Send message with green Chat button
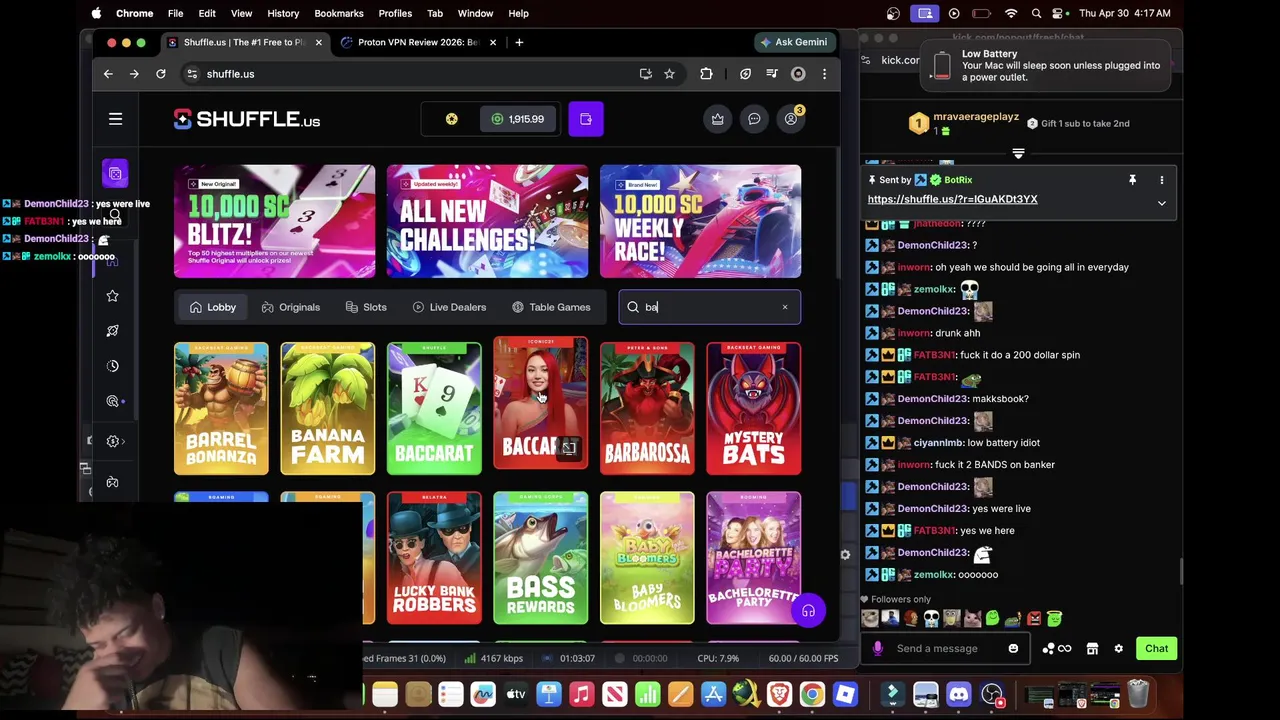Image resolution: width=1280 pixels, height=720 pixels. 1156,648
